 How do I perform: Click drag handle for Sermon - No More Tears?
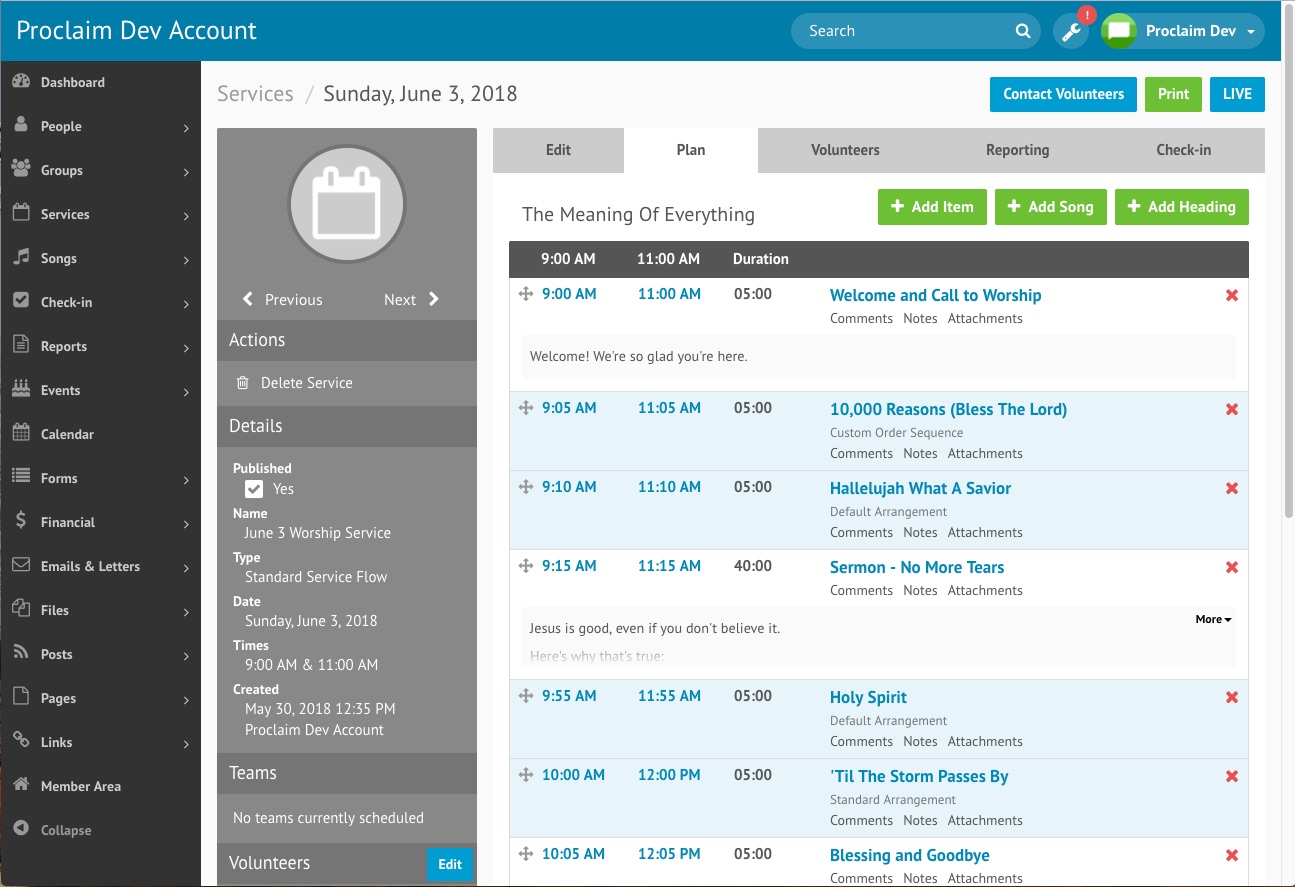[525, 566]
